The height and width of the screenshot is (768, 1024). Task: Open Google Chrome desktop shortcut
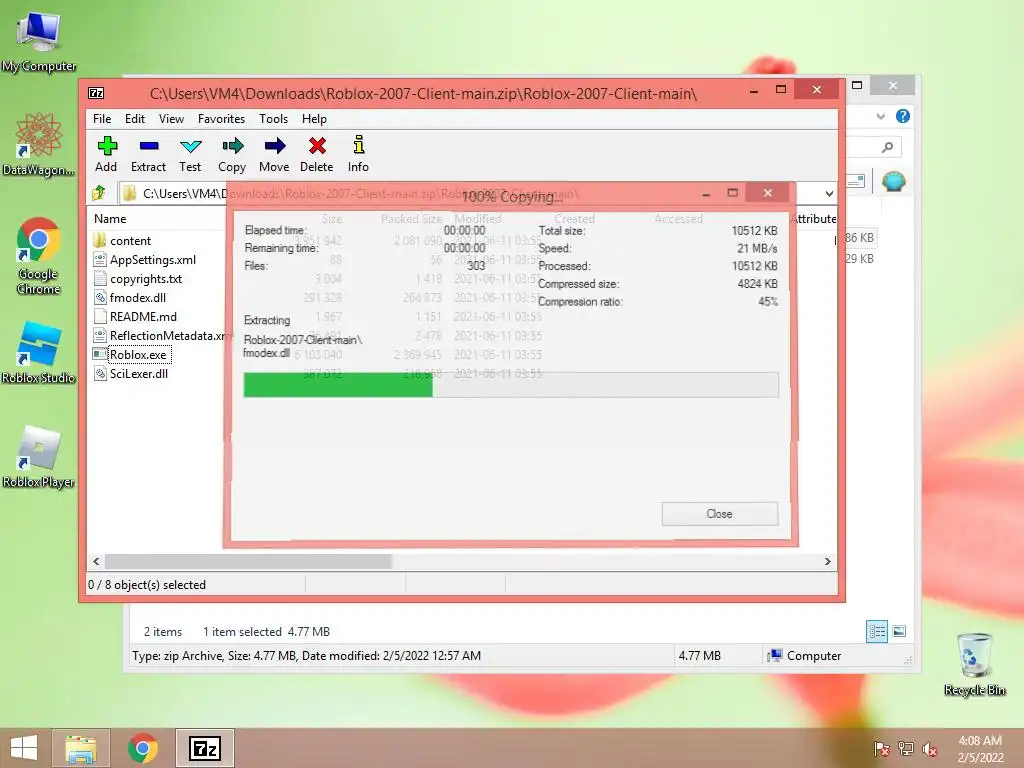[39, 255]
